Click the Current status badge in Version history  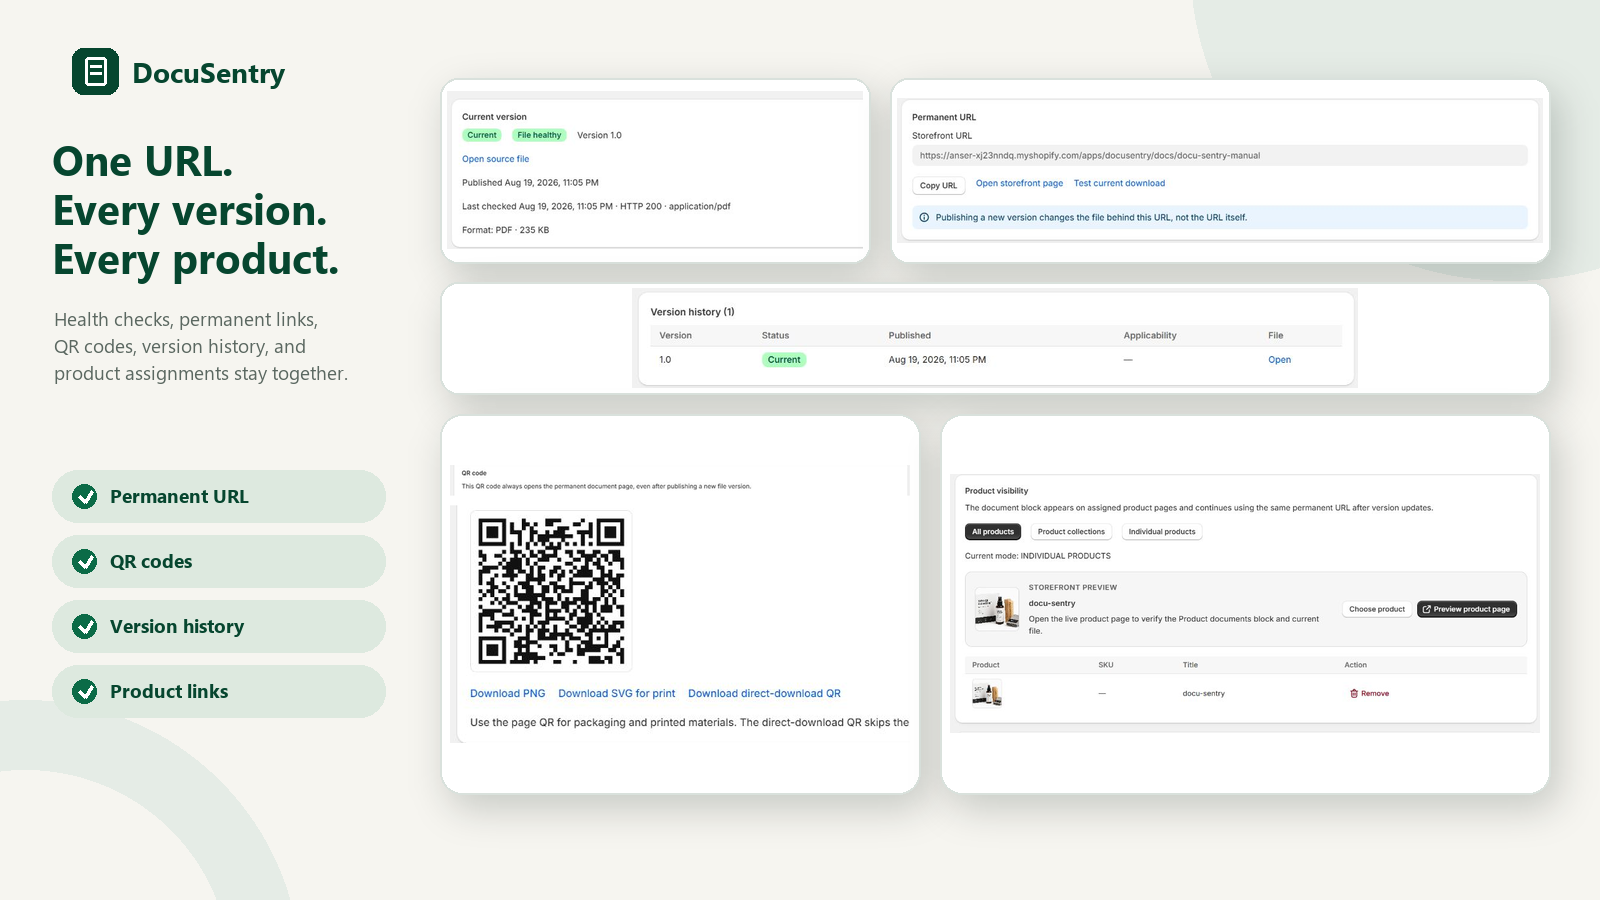coord(784,360)
